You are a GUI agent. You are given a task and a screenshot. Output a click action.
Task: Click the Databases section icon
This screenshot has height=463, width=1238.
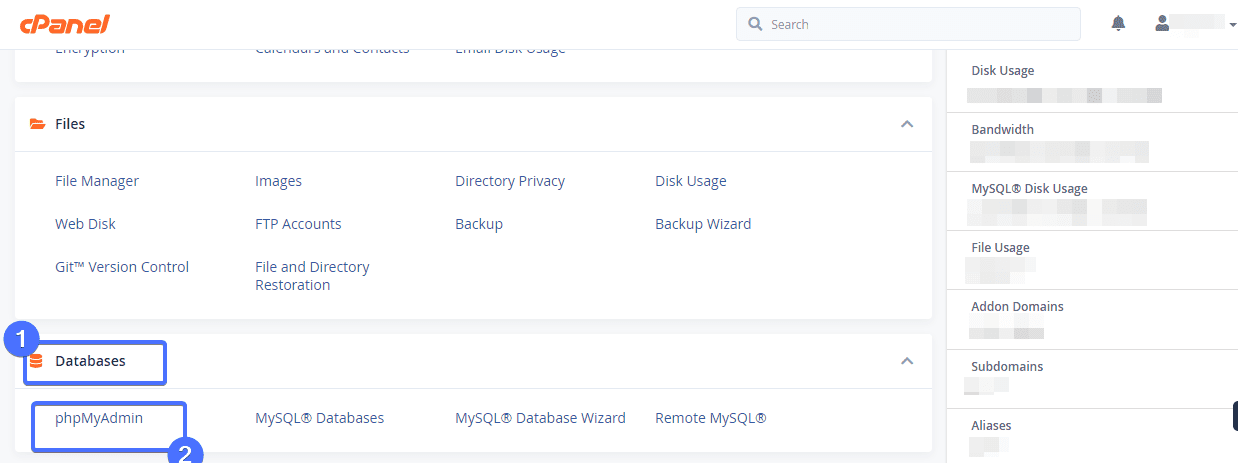coord(37,361)
